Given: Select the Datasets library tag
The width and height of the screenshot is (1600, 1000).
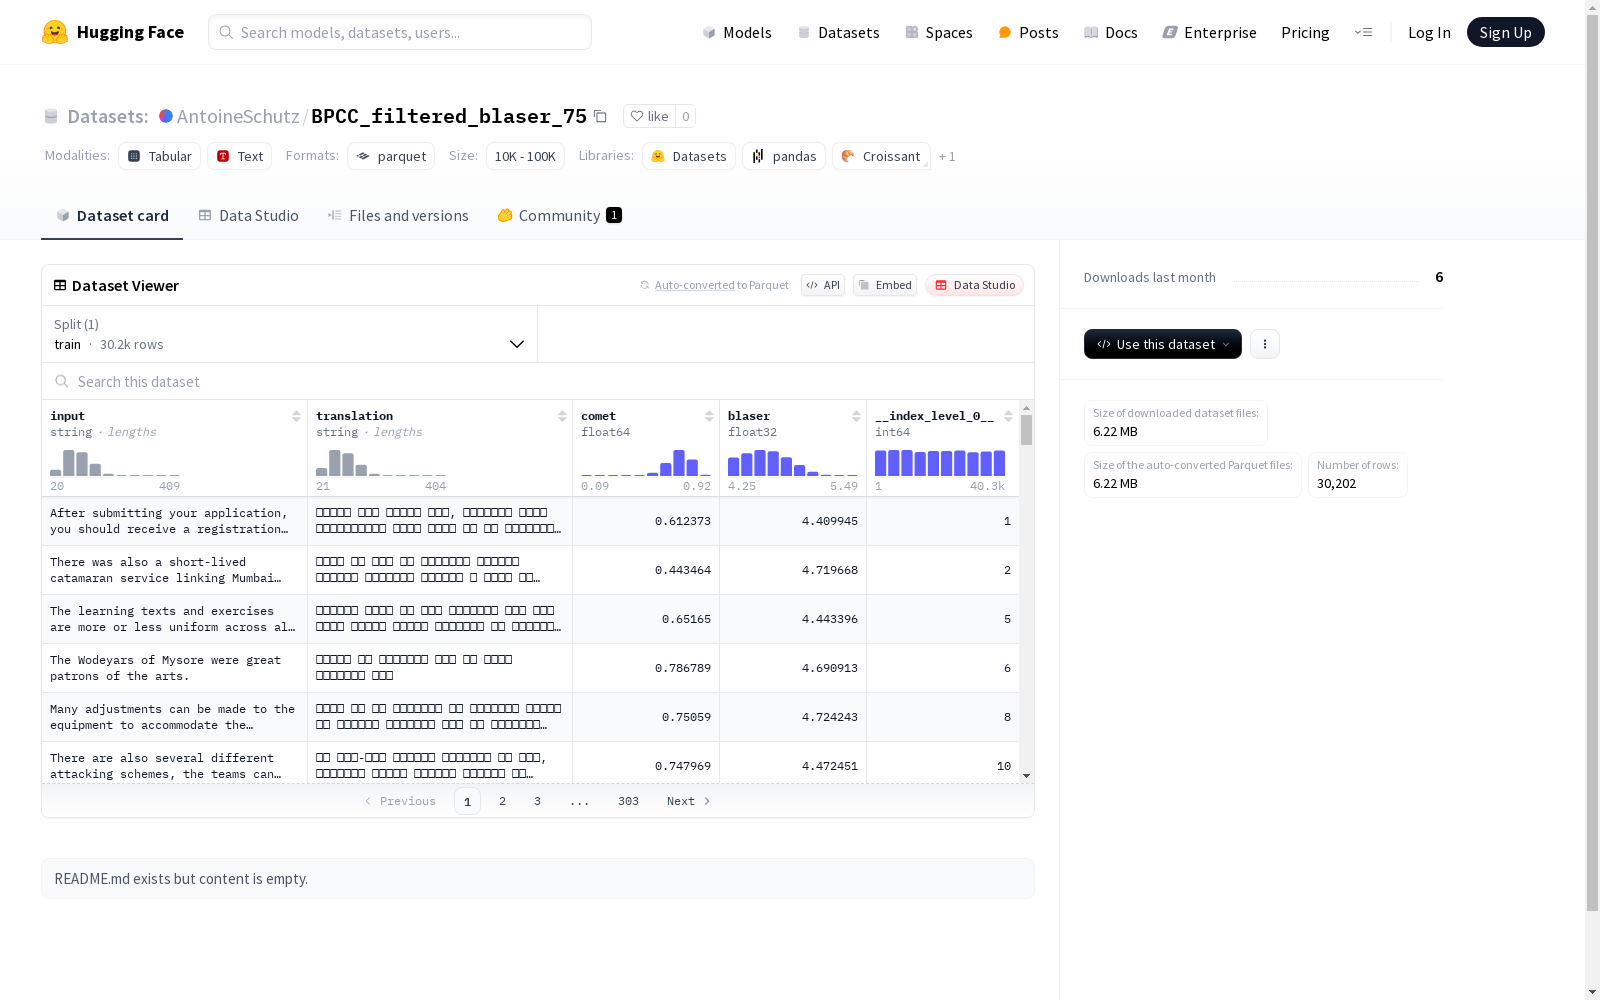Looking at the screenshot, I should (689, 156).
